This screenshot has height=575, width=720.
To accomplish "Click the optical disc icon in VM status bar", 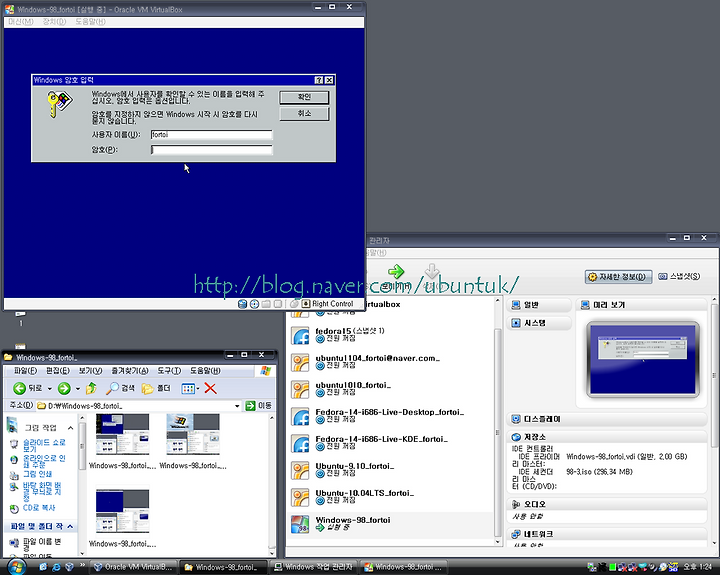I will (254, 304).
